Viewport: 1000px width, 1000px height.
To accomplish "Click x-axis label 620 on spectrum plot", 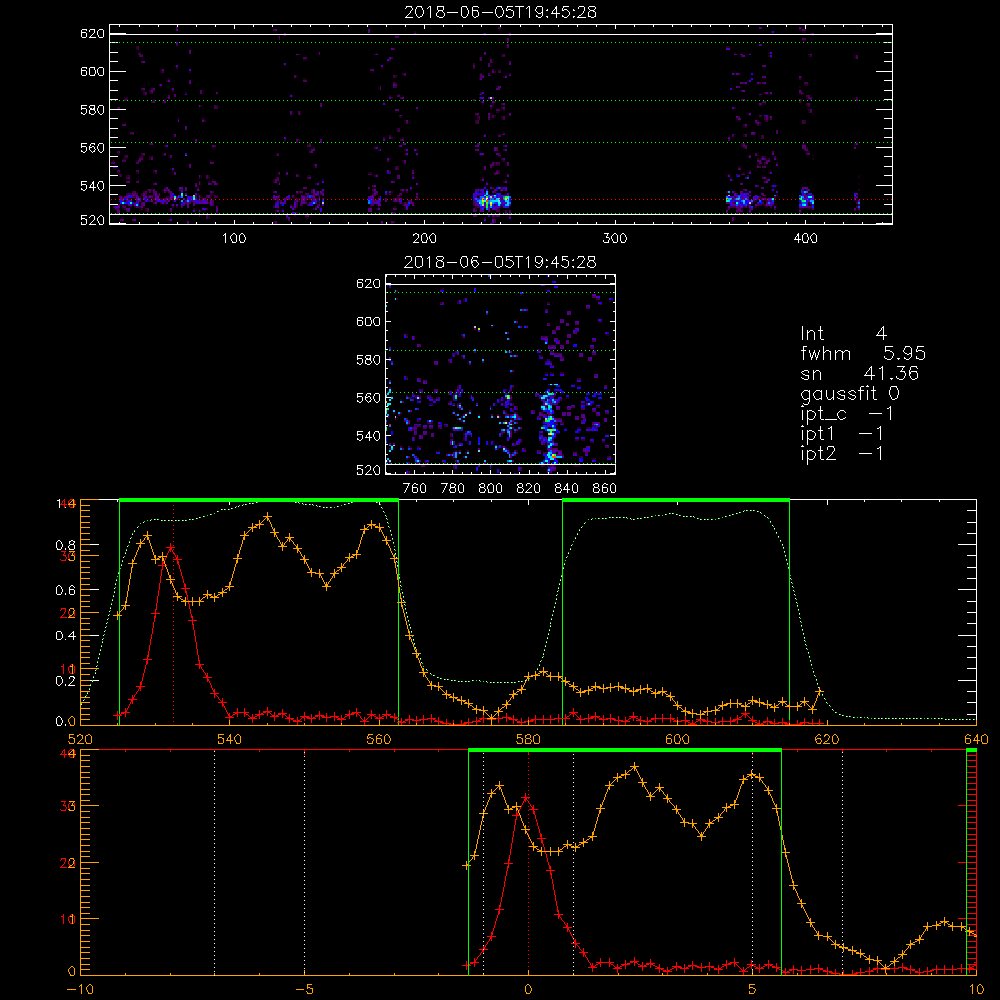I will pyautogui.click(x=827, y=740).
